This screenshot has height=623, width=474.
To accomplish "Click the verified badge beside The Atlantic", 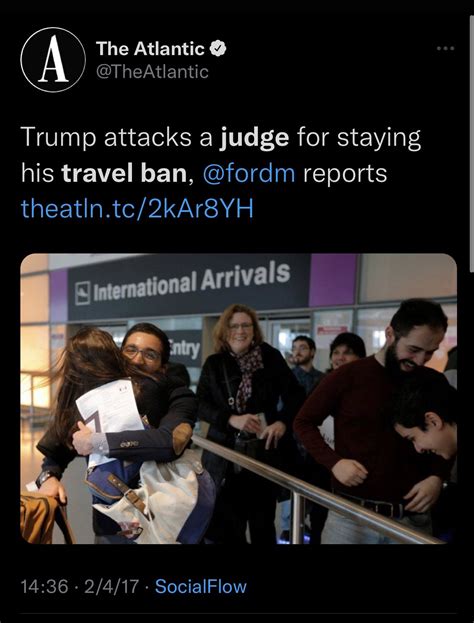I will [218, 48].
